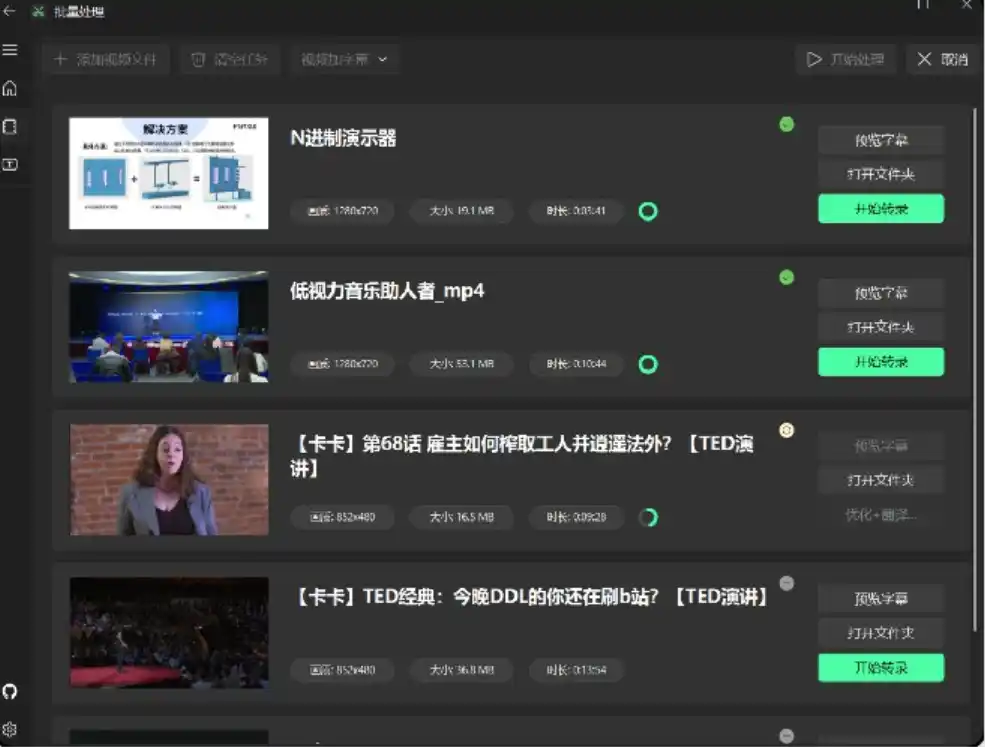
Task: Click the 大小 file size chip on TED经典 row
Action: 462,670
